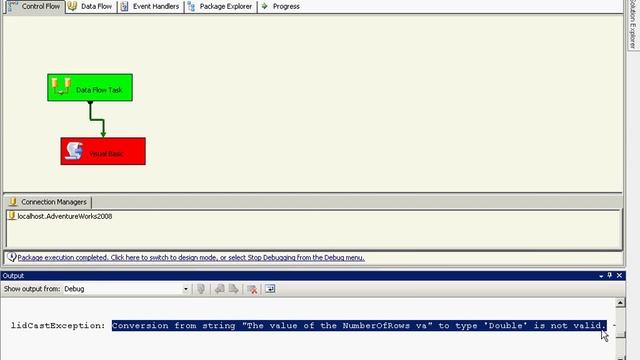Switch to the Package Explorer tab
This screenshot has height=360, width=640.
click(220, 7)
